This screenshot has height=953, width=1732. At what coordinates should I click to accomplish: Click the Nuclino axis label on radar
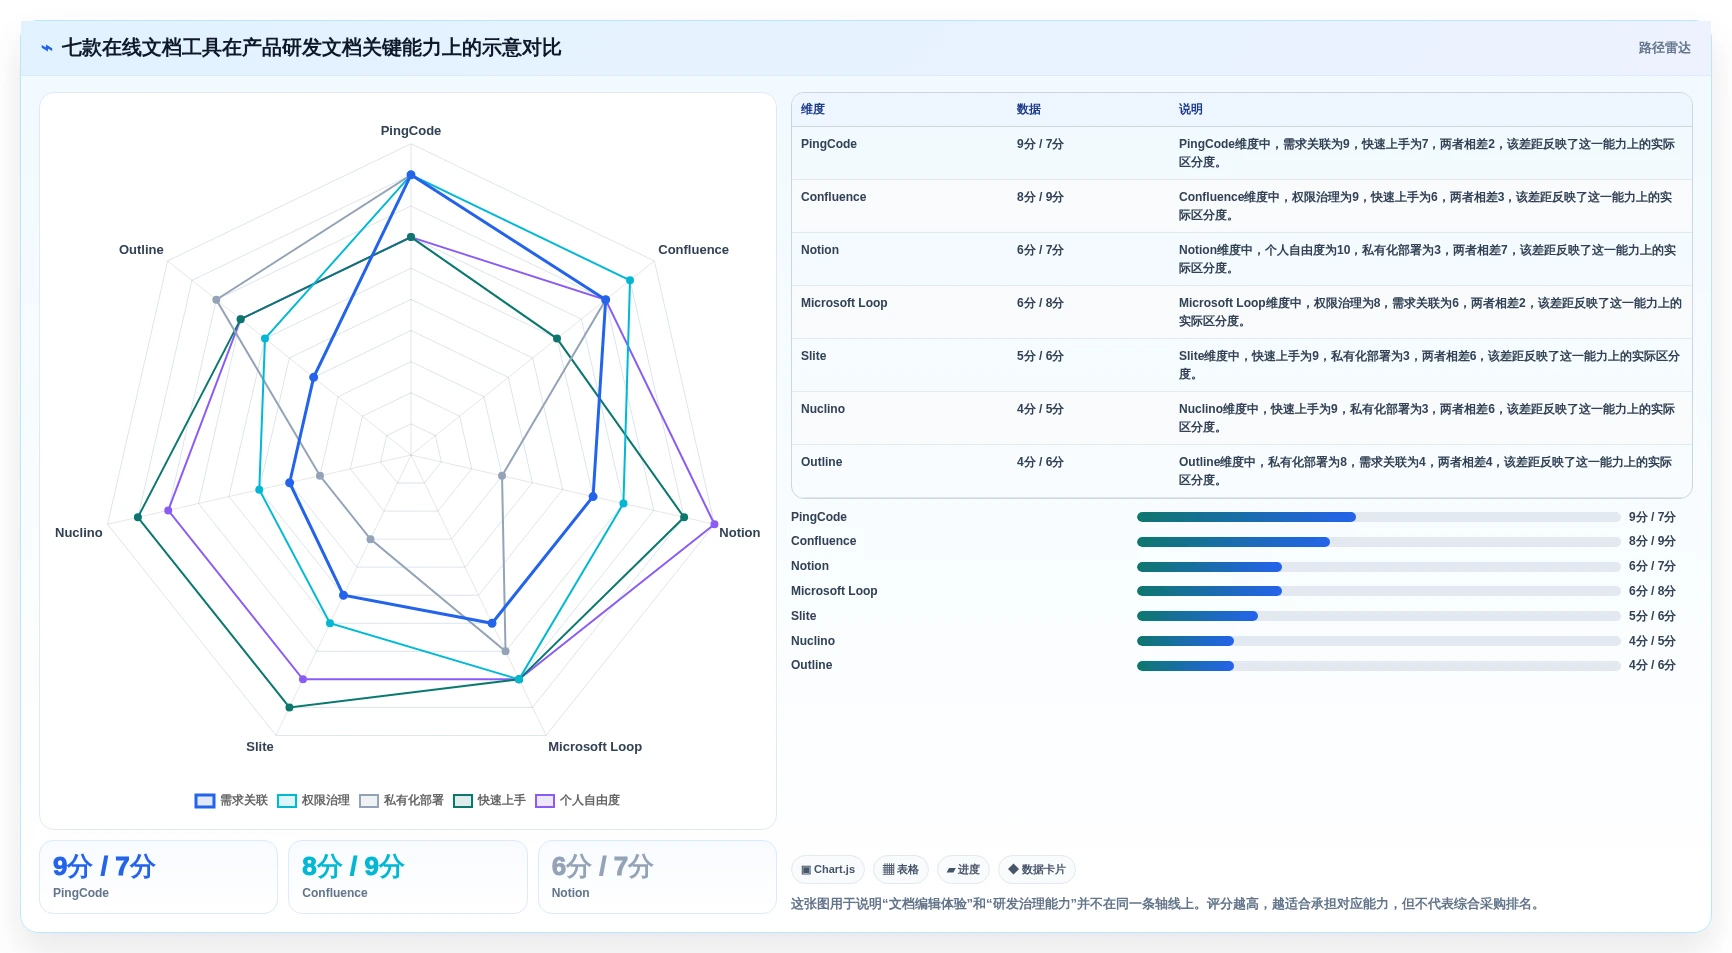coord(79,533)
